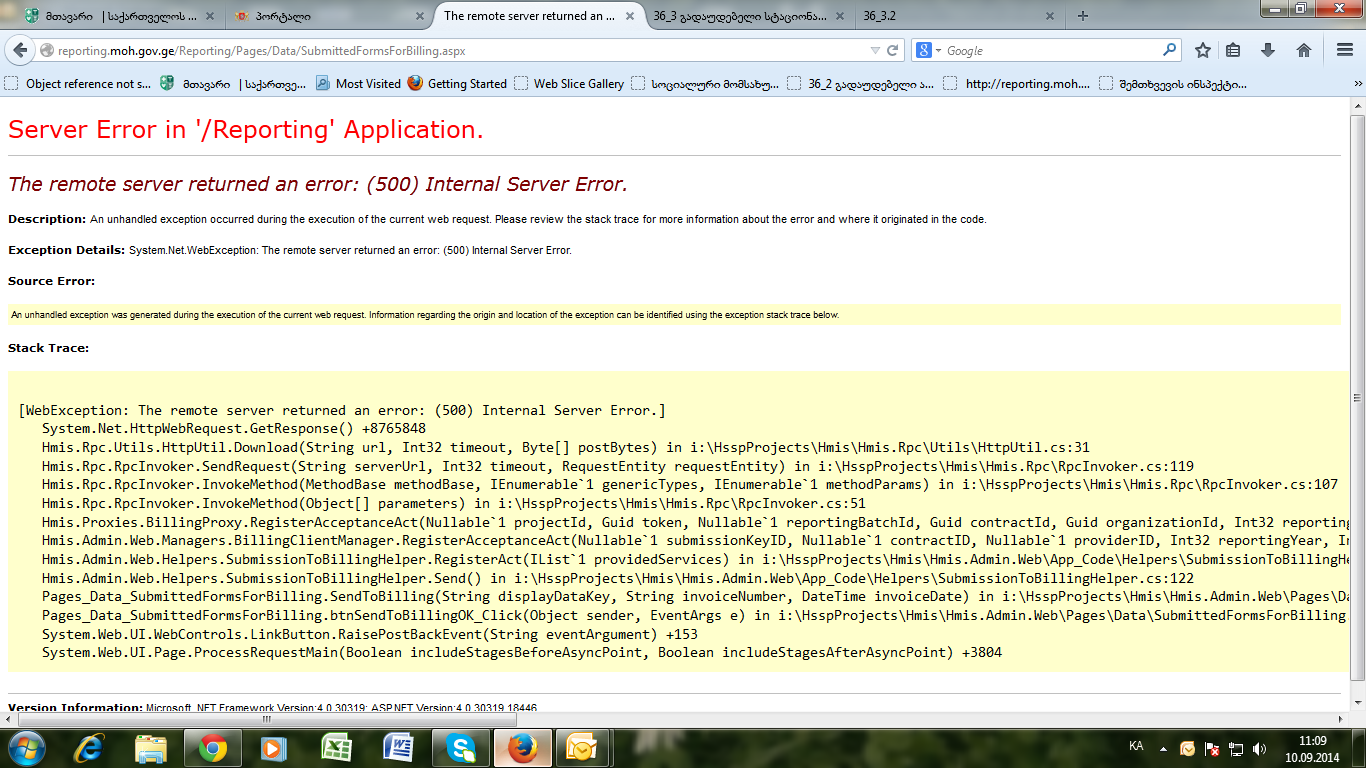1366x768 pixels.
Task: Open the bookmarks list icon
Action: click(1234, 50)
